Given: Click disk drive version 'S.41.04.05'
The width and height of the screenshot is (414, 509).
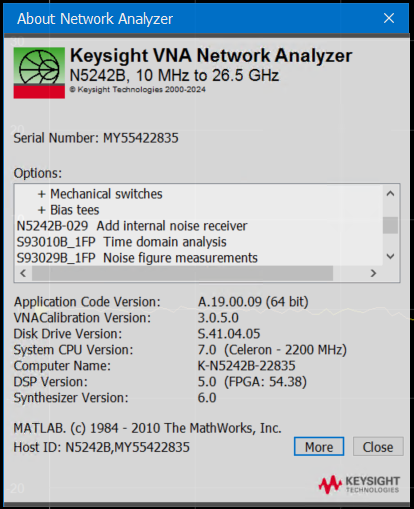Looking at the screenshot, I should [229, 334].
